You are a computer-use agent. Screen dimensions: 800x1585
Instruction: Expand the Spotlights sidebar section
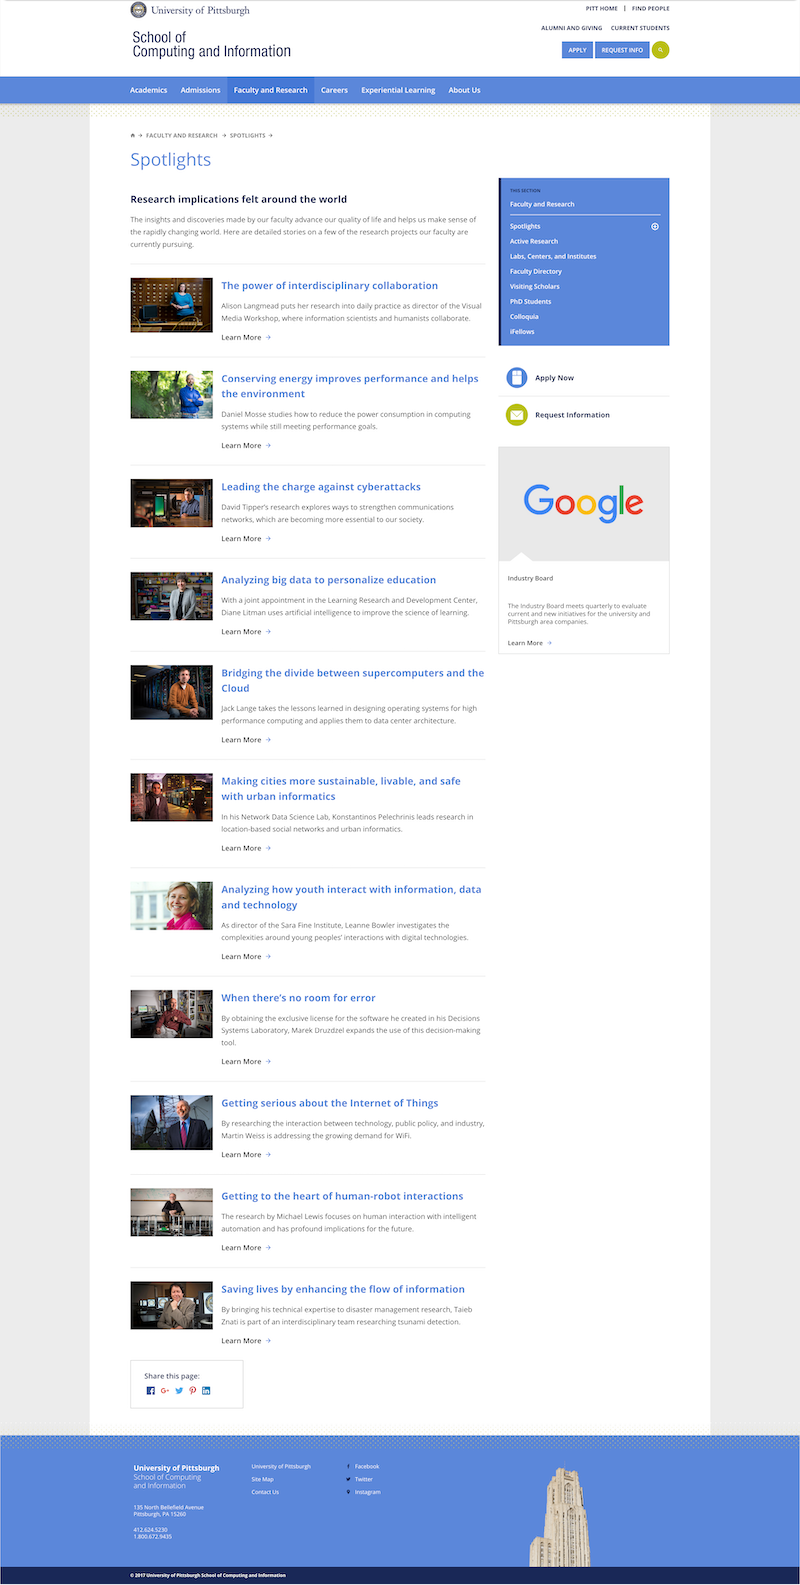(655, 226)
